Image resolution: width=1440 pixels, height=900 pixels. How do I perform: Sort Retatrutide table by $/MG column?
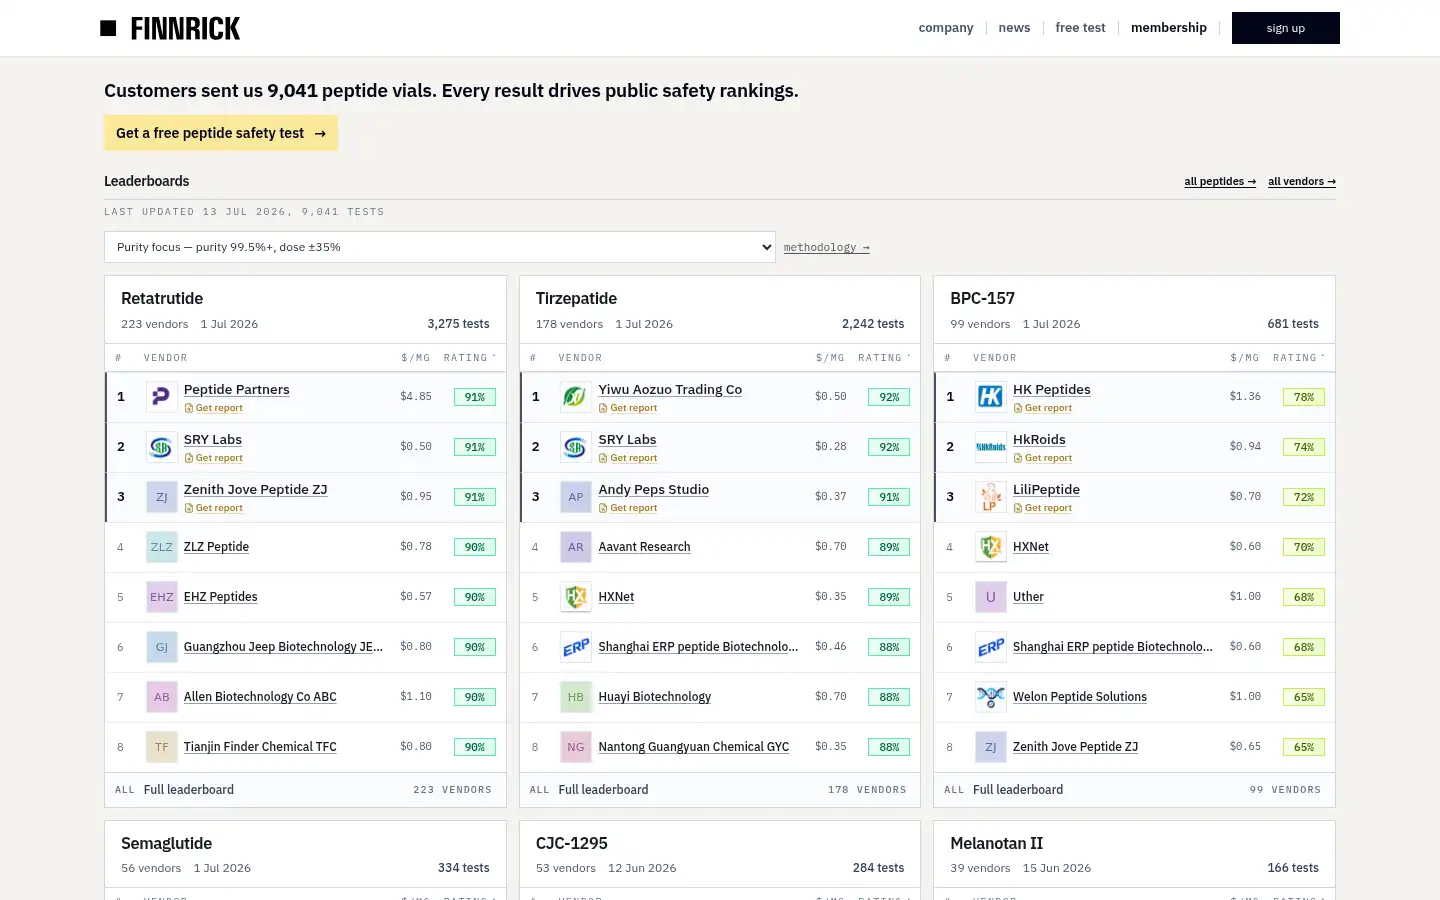coord(416,358)
